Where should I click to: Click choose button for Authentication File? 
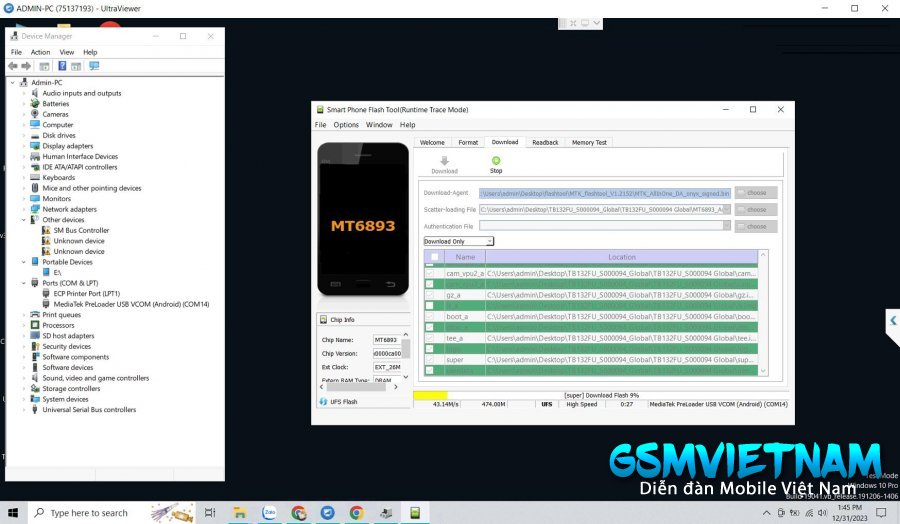(x=757, y=226)
